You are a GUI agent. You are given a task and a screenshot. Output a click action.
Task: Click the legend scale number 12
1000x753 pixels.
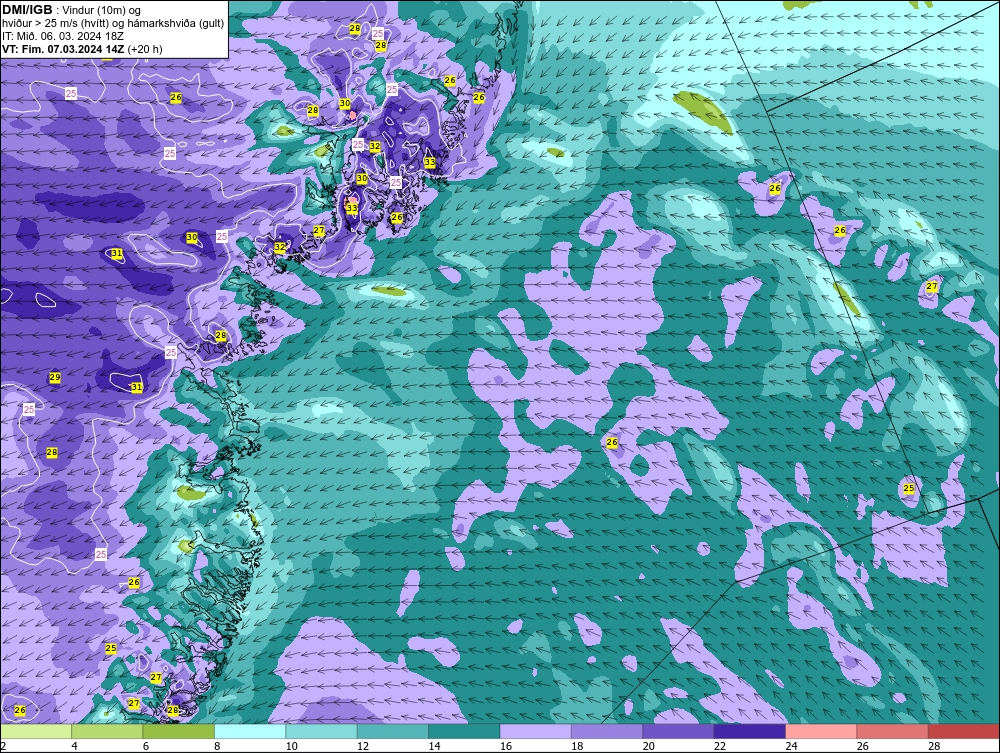[363, 746]
